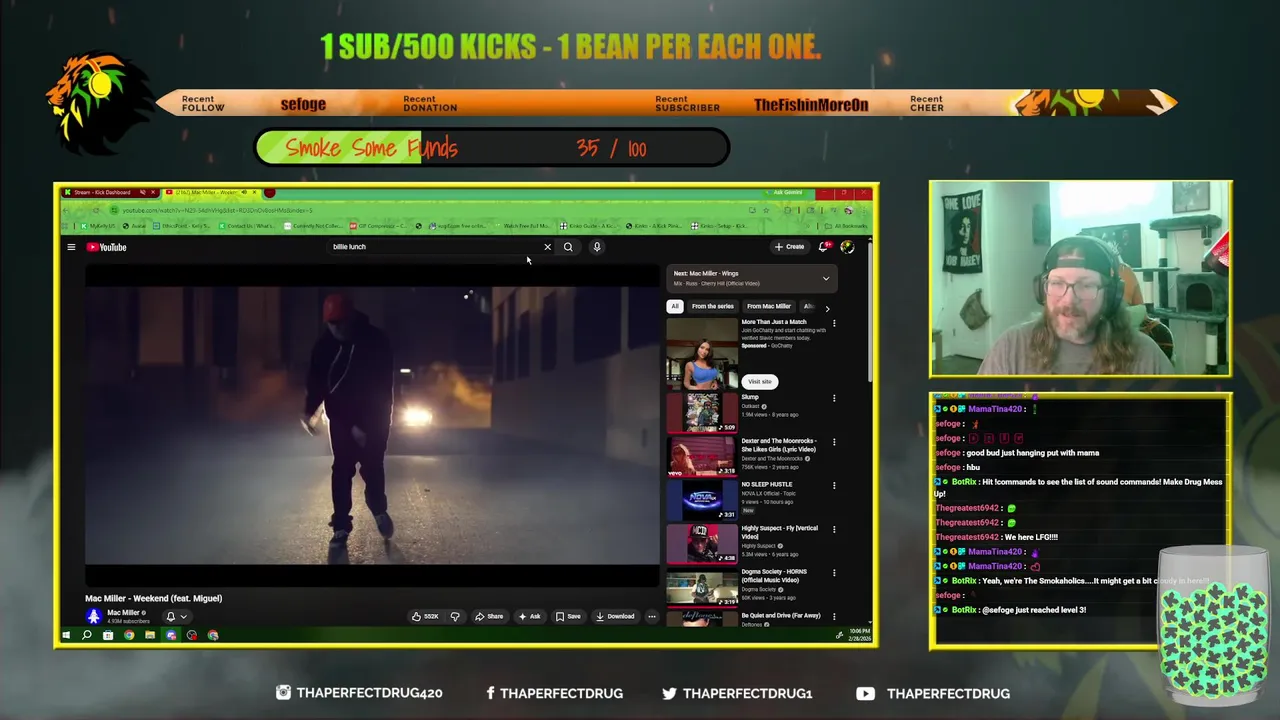
Task: Show more filter chips with right arrow
Action: pos(827,308)
